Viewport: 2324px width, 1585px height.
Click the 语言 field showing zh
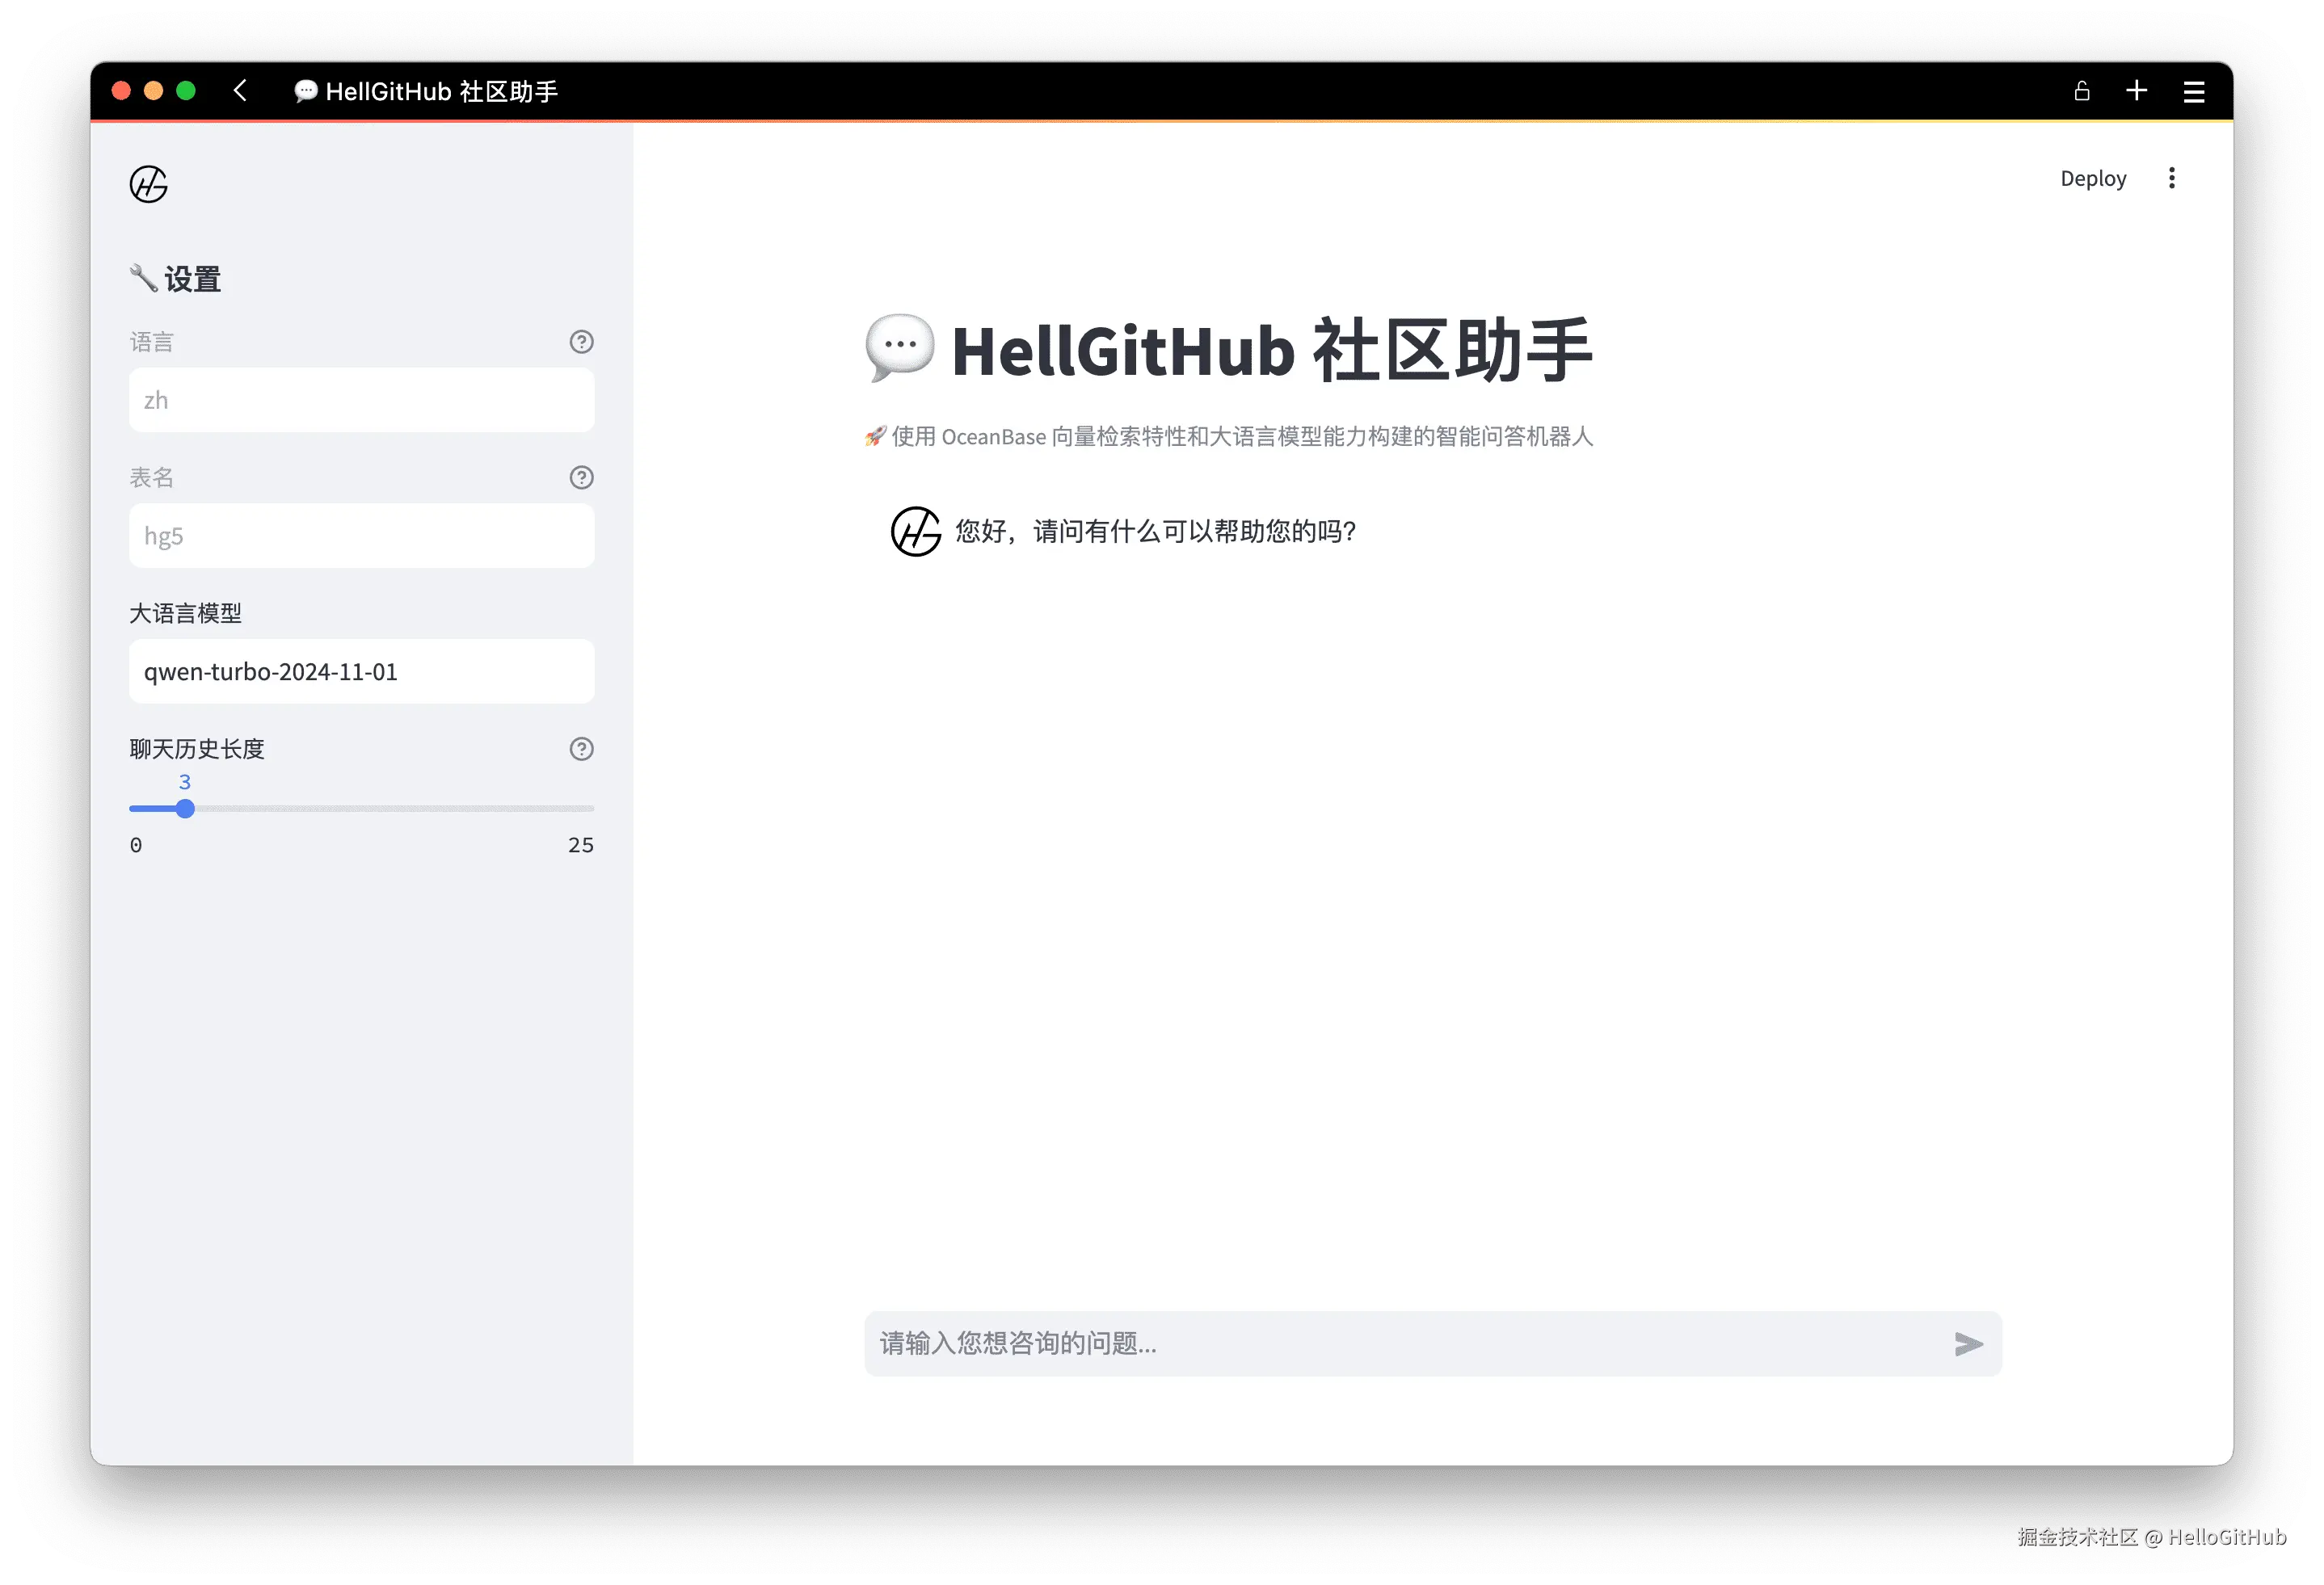pyautogui.click(x=361, y=400)
